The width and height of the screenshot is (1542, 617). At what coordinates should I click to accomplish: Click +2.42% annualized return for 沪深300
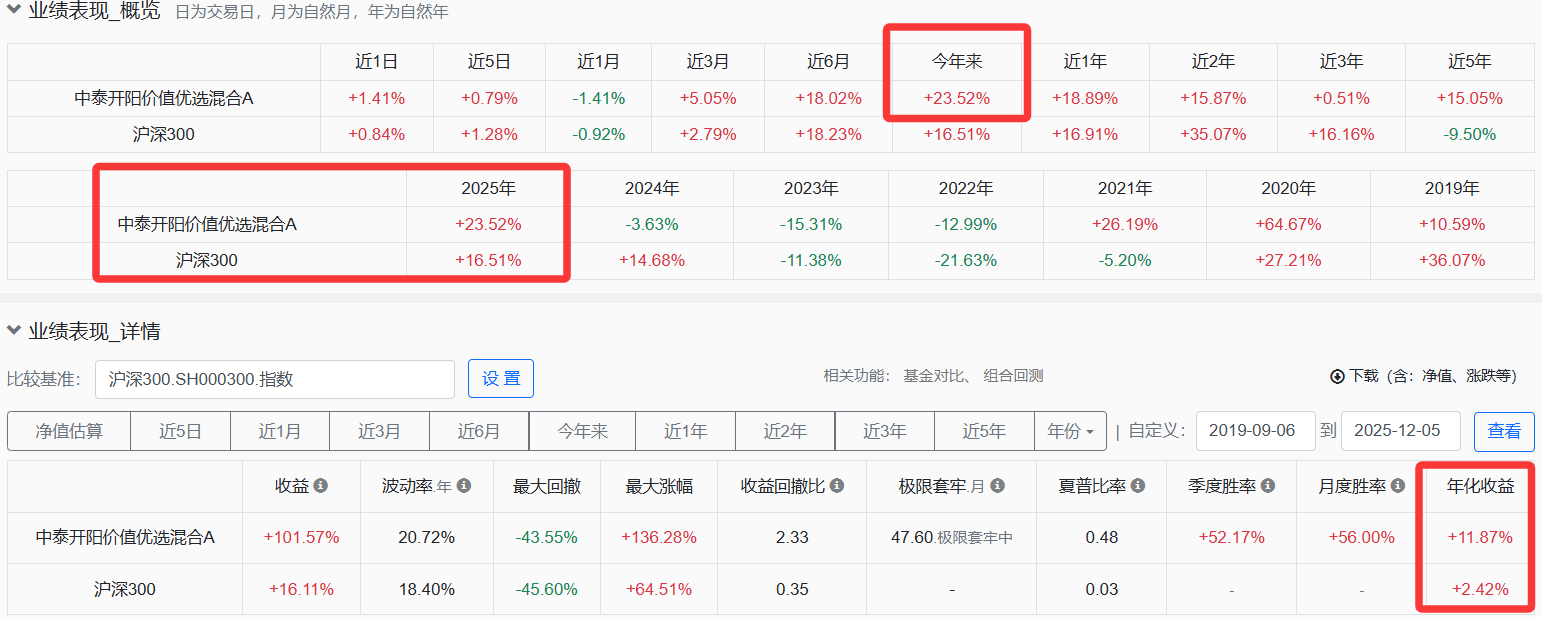(1480, 589)
